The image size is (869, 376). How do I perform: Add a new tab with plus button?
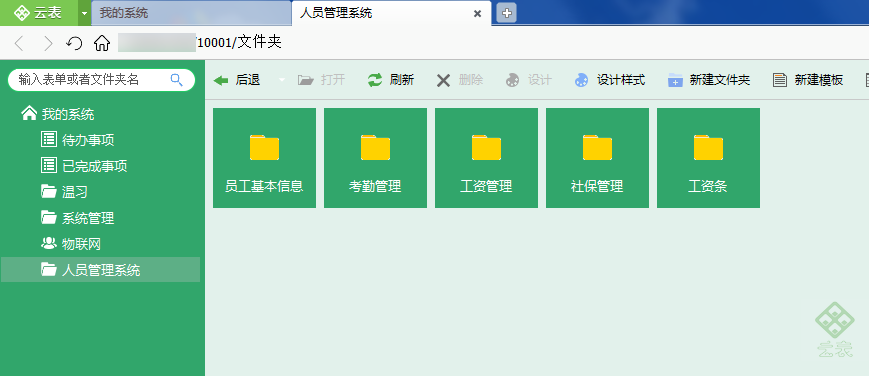506,13
